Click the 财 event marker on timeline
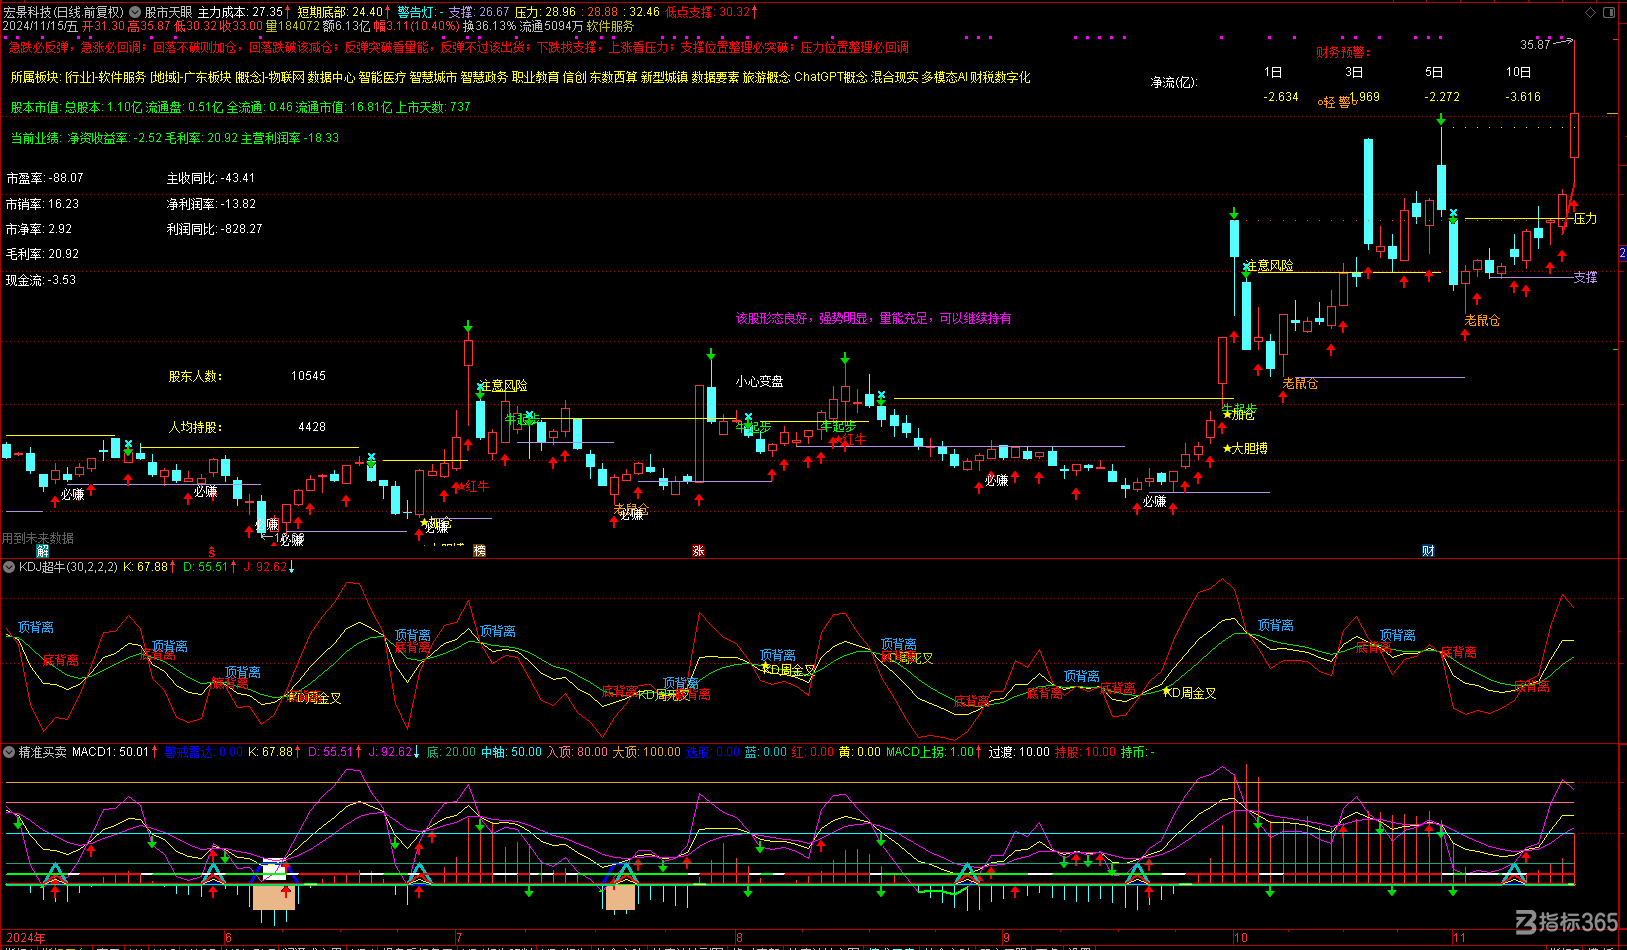Image resolution: width=1627 pixels, height=950 pixels. pos(1428,551)
